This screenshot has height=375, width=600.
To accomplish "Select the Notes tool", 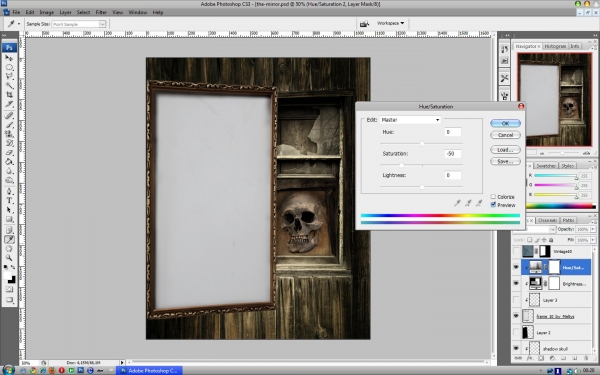I will (x=9, y=230).
